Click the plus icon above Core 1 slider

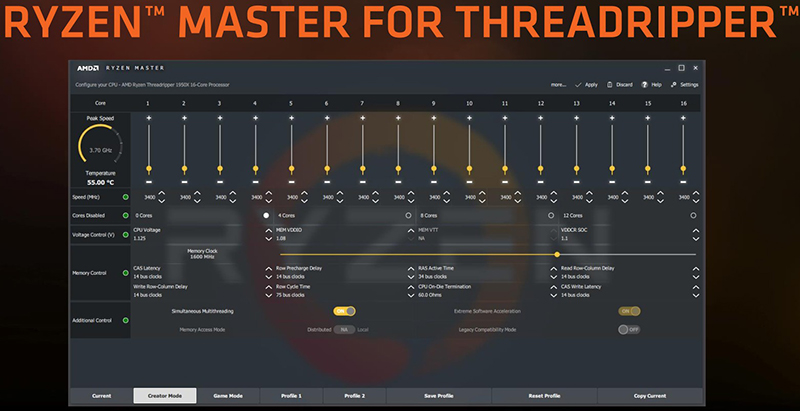tap(148, 118)
